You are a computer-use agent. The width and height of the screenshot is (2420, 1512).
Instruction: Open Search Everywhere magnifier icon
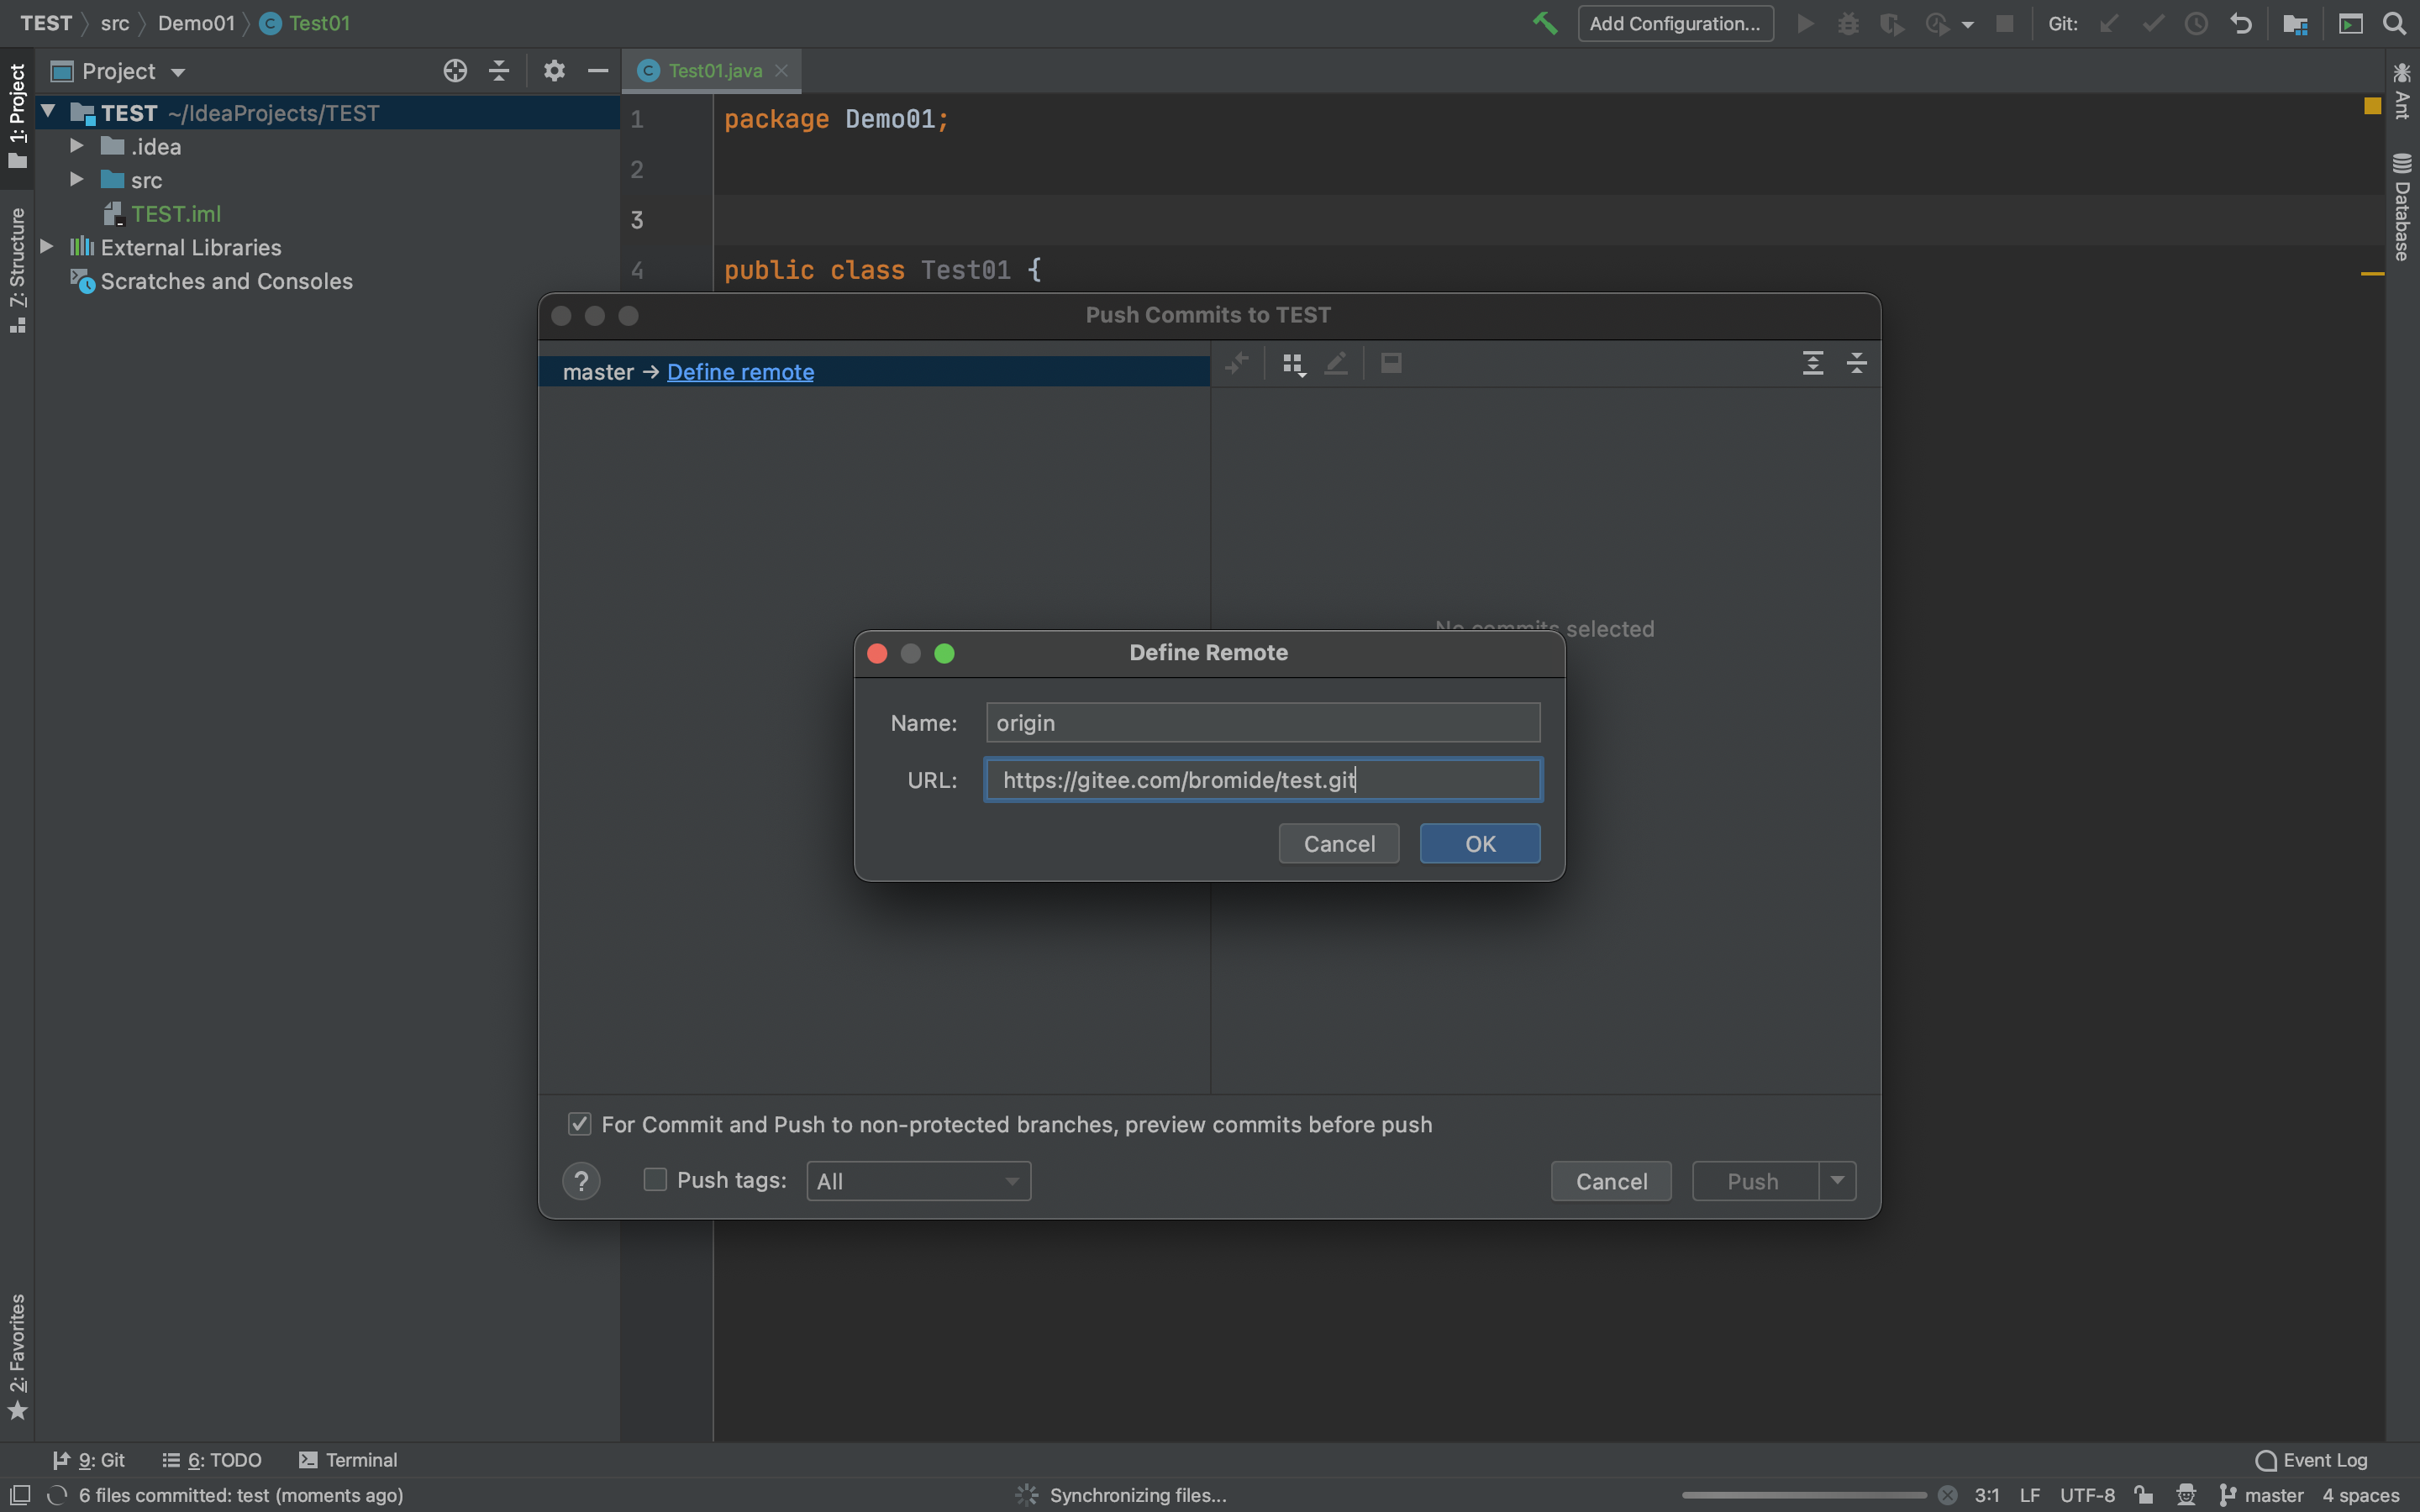[x=2395, y=23]
